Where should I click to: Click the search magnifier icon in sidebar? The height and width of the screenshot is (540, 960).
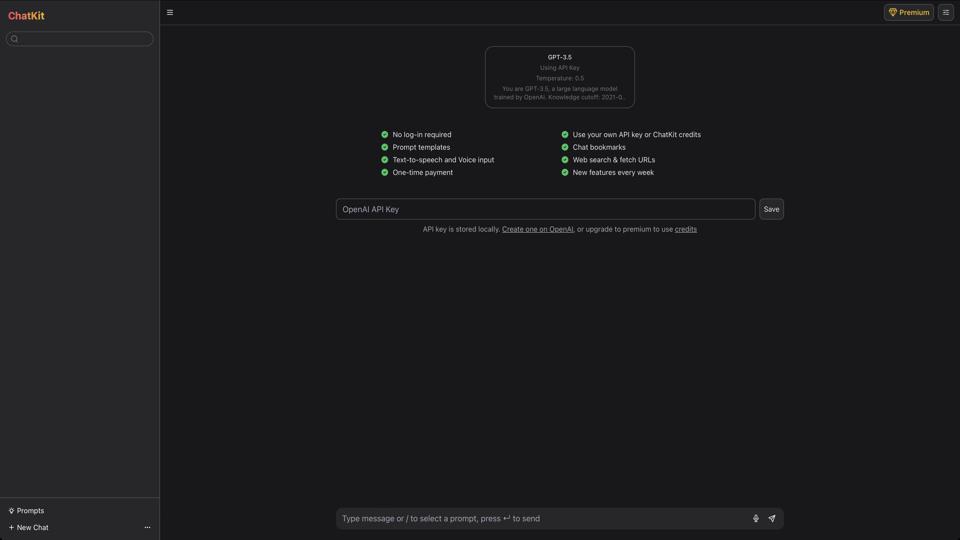14,39
